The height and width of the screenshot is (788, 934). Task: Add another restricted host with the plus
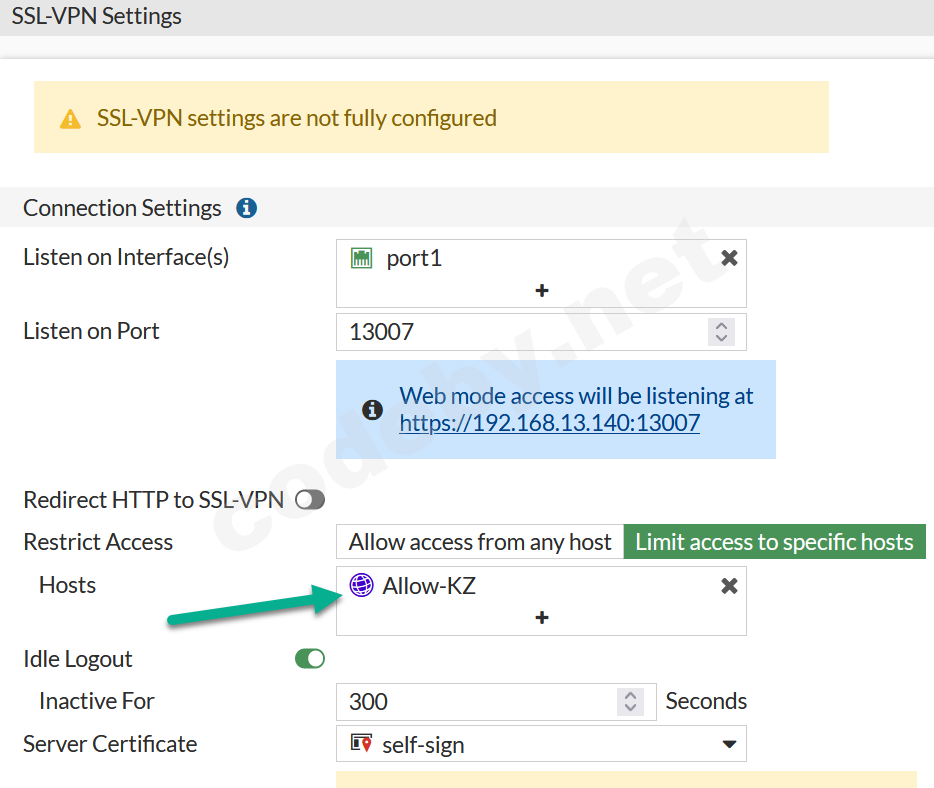(x=540, y=618)
